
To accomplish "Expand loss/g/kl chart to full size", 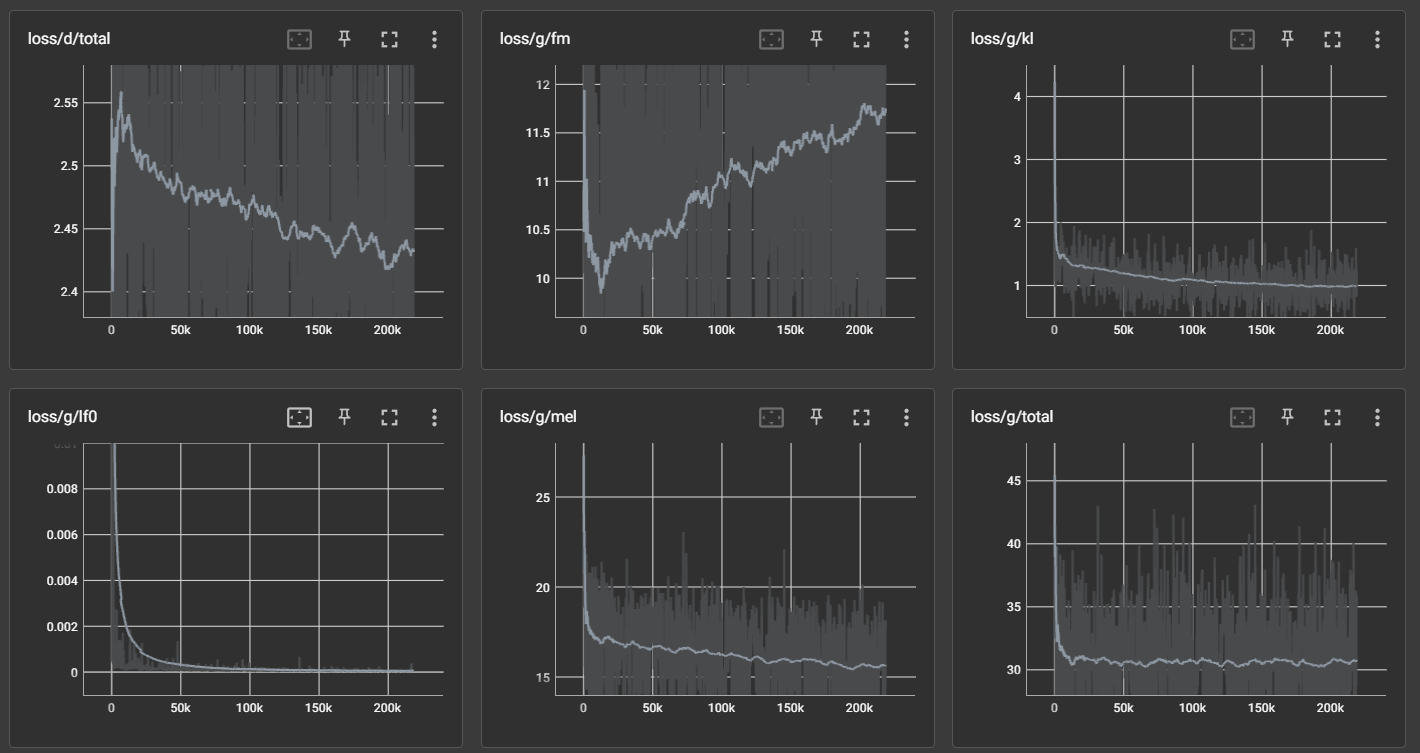I will [1332, 39].
